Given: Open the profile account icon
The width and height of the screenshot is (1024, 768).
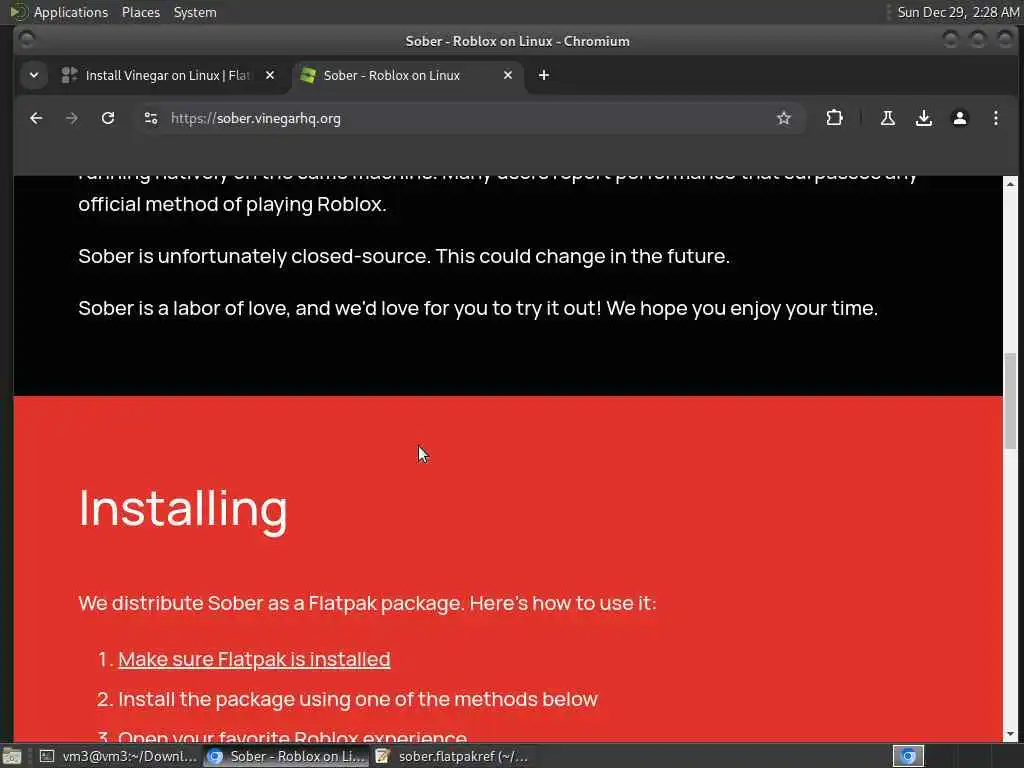Looking at the screenshot, I should [959, 118].
